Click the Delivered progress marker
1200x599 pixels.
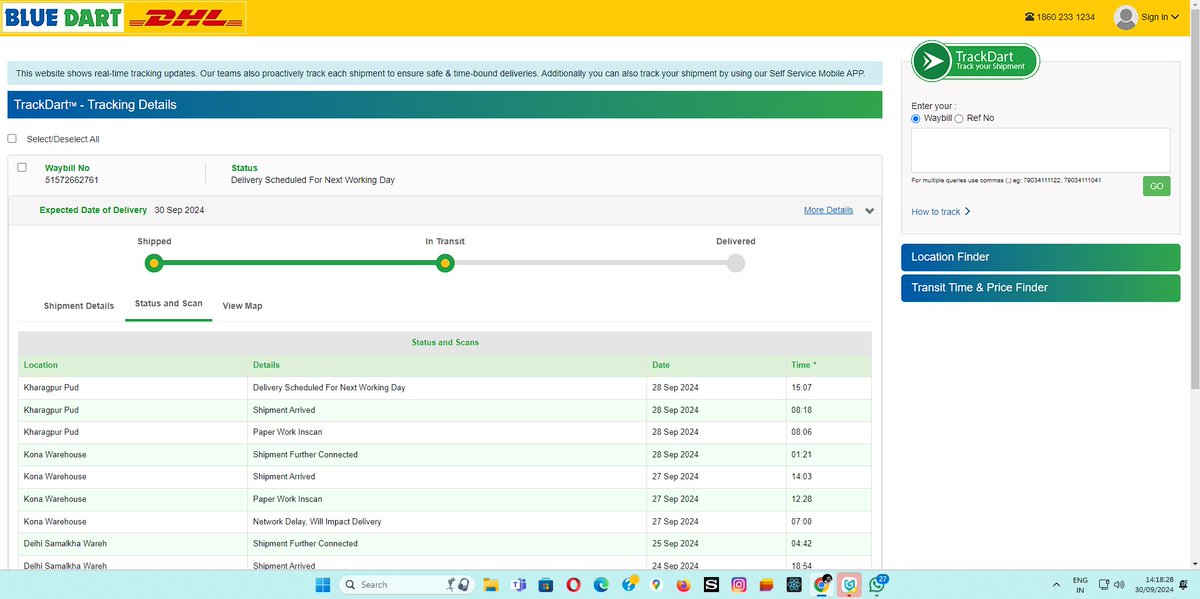(736, 263)
